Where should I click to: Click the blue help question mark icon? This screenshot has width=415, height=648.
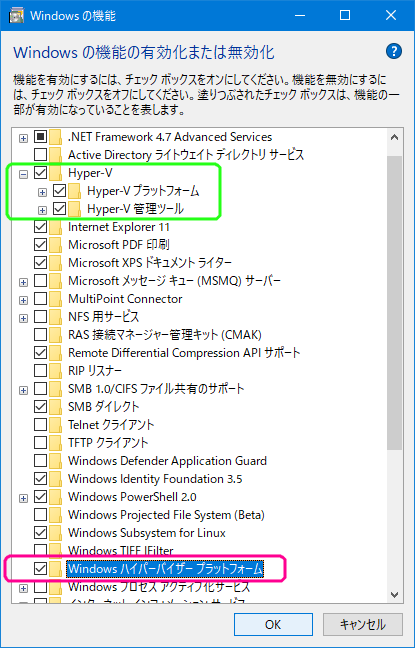point(394,52)
